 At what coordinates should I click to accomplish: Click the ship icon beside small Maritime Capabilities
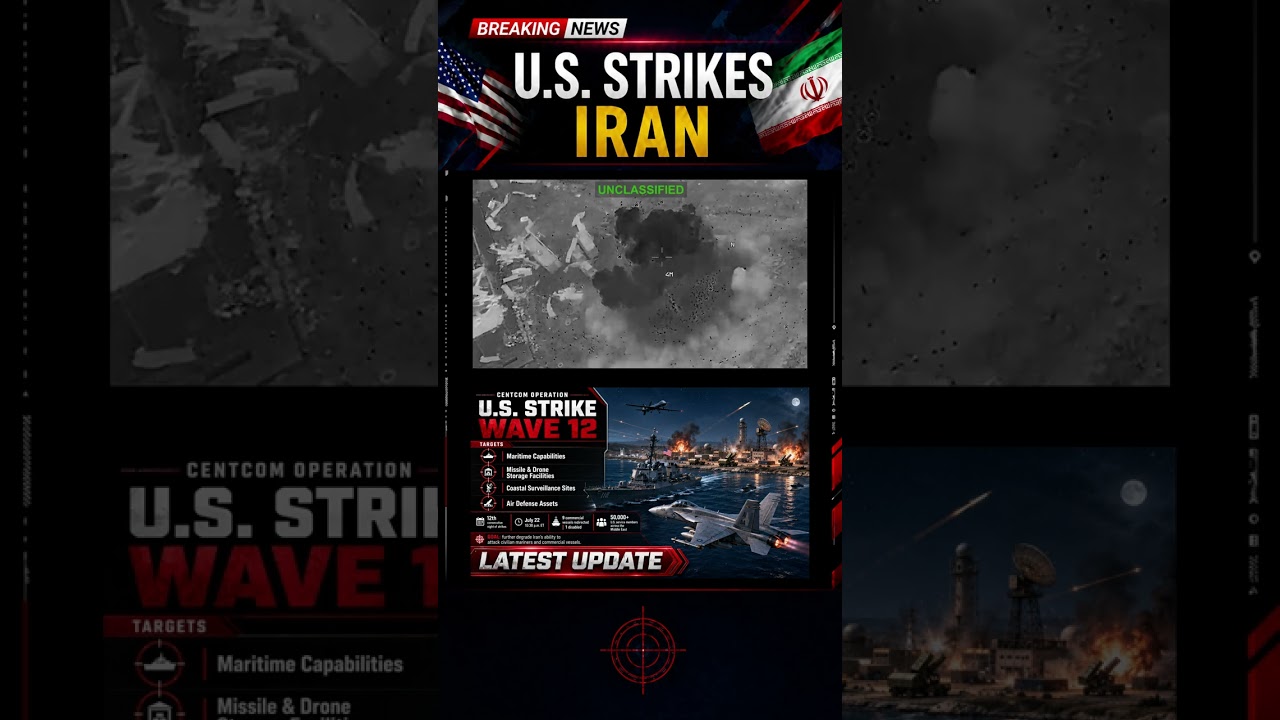click(489, 456)
